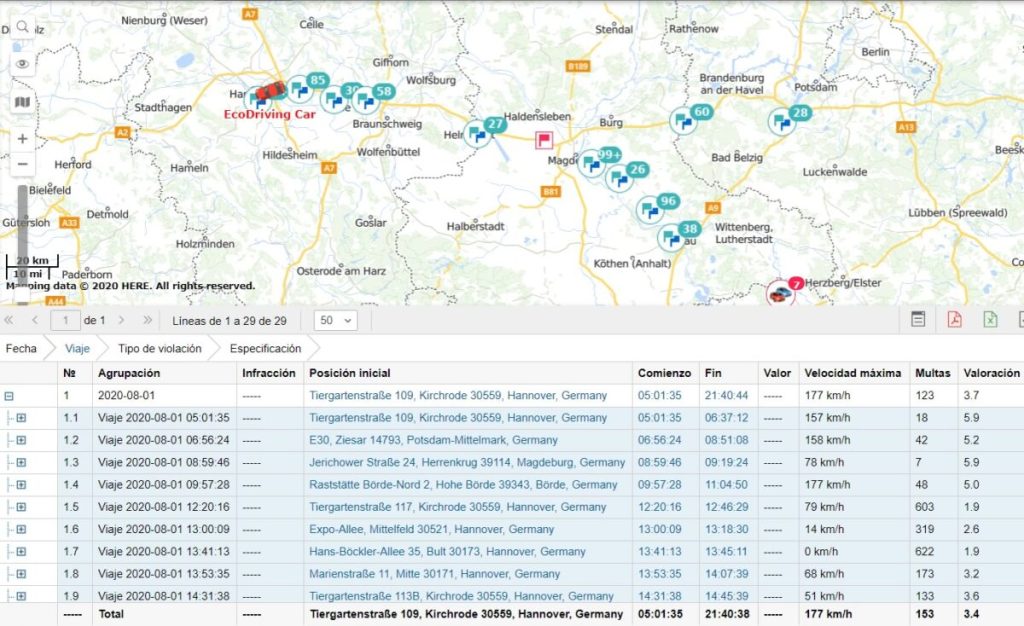The image size is (1024, 626).
Task: Export the report to Excel
Action: coord(990,320)
